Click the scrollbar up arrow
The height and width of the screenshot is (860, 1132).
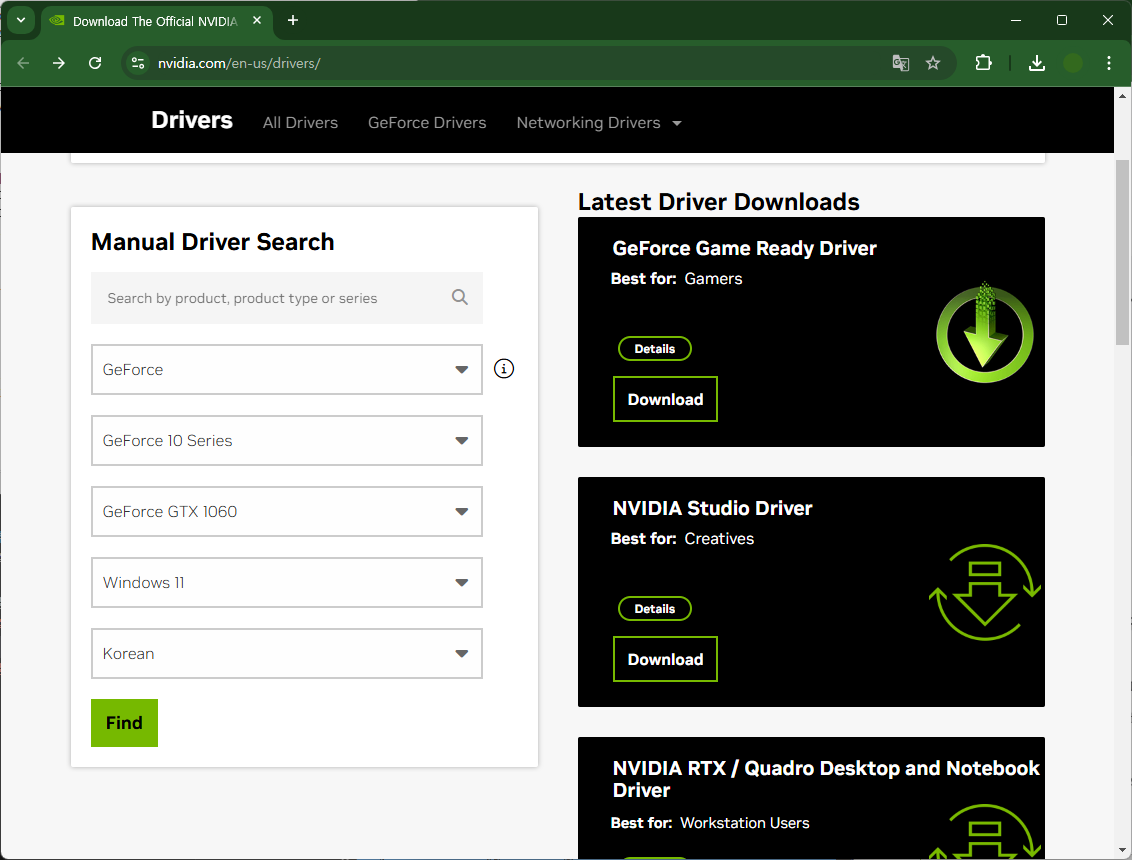pyautogui.click(x=1122, y=95)
